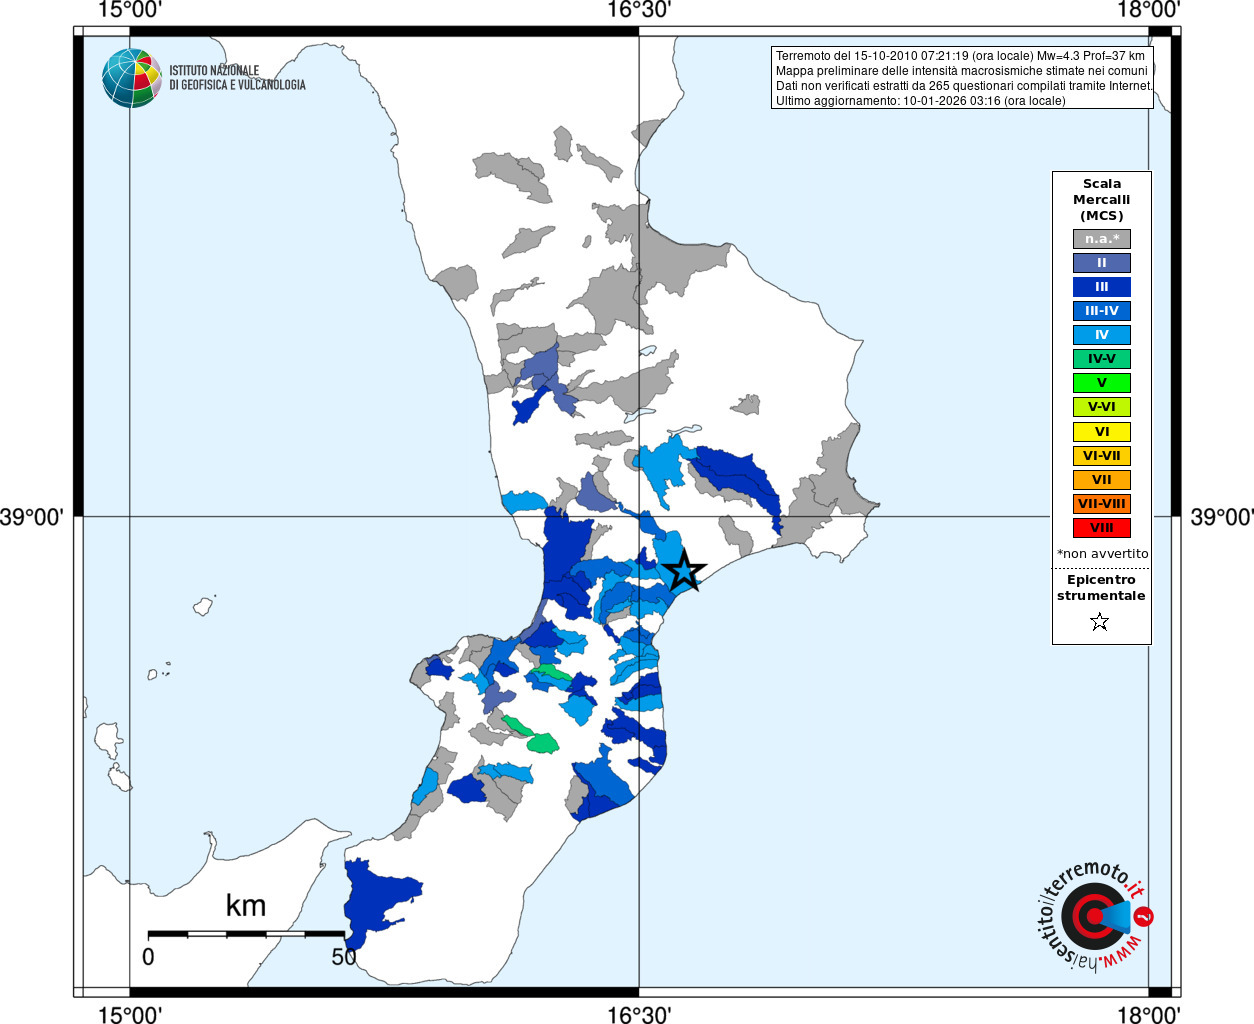Viewport: 1254px width, 1024px height.
Task: Select the intensity II legend swatch
Action: pyautogui.click(x=1101, y=263)
